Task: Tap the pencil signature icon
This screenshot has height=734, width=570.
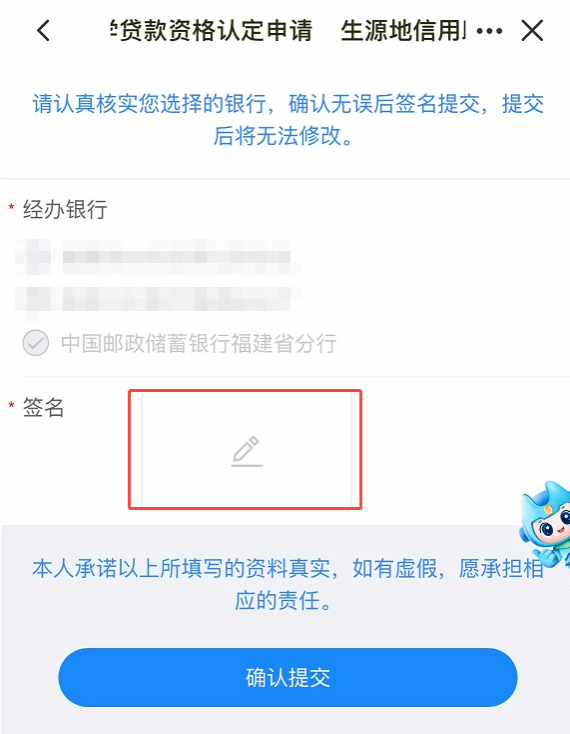Action: (x=247, y=451)
